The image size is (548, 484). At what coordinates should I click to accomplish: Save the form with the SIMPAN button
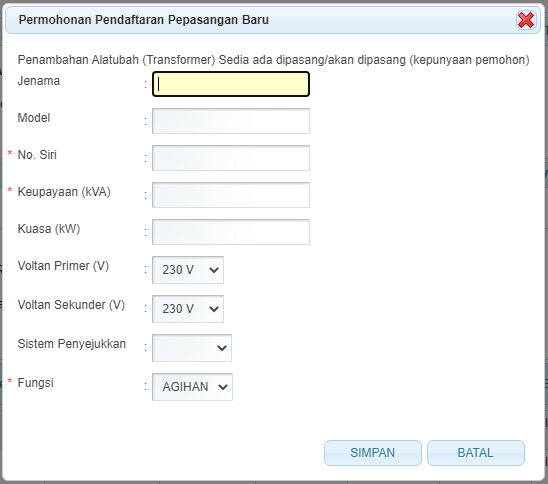point(373,453)
